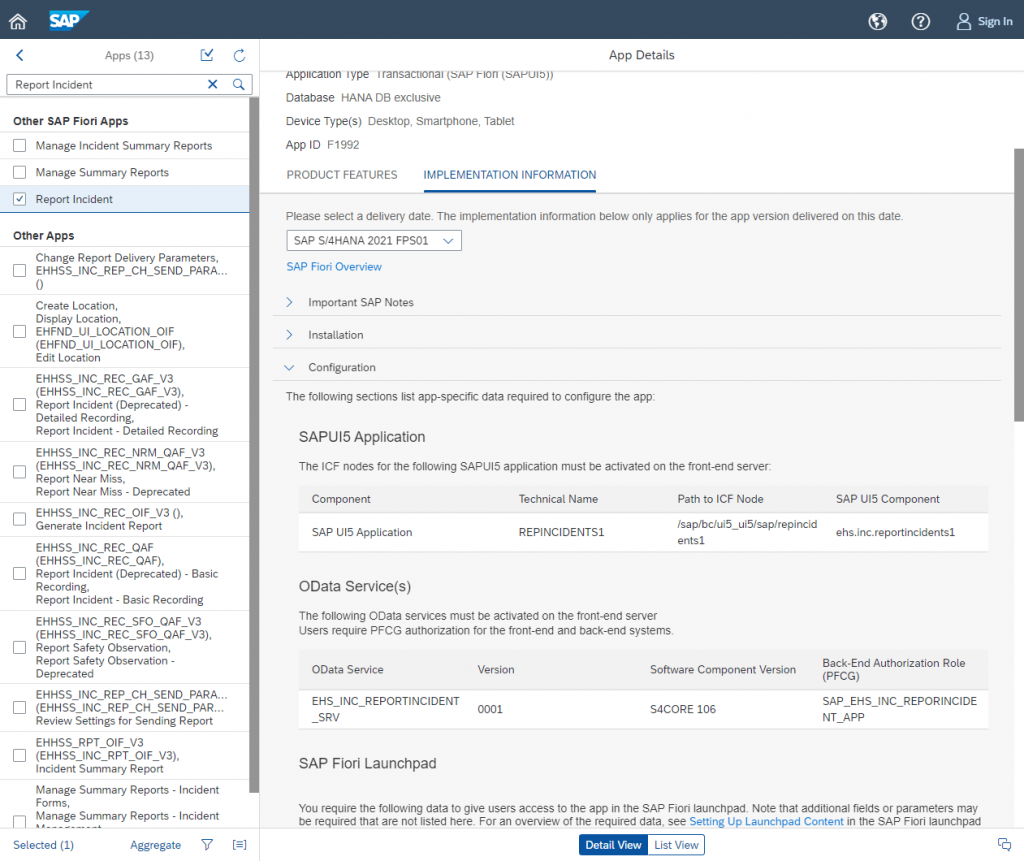Go to the home page icon
The image size is (1024, 861).
(18, 22)
